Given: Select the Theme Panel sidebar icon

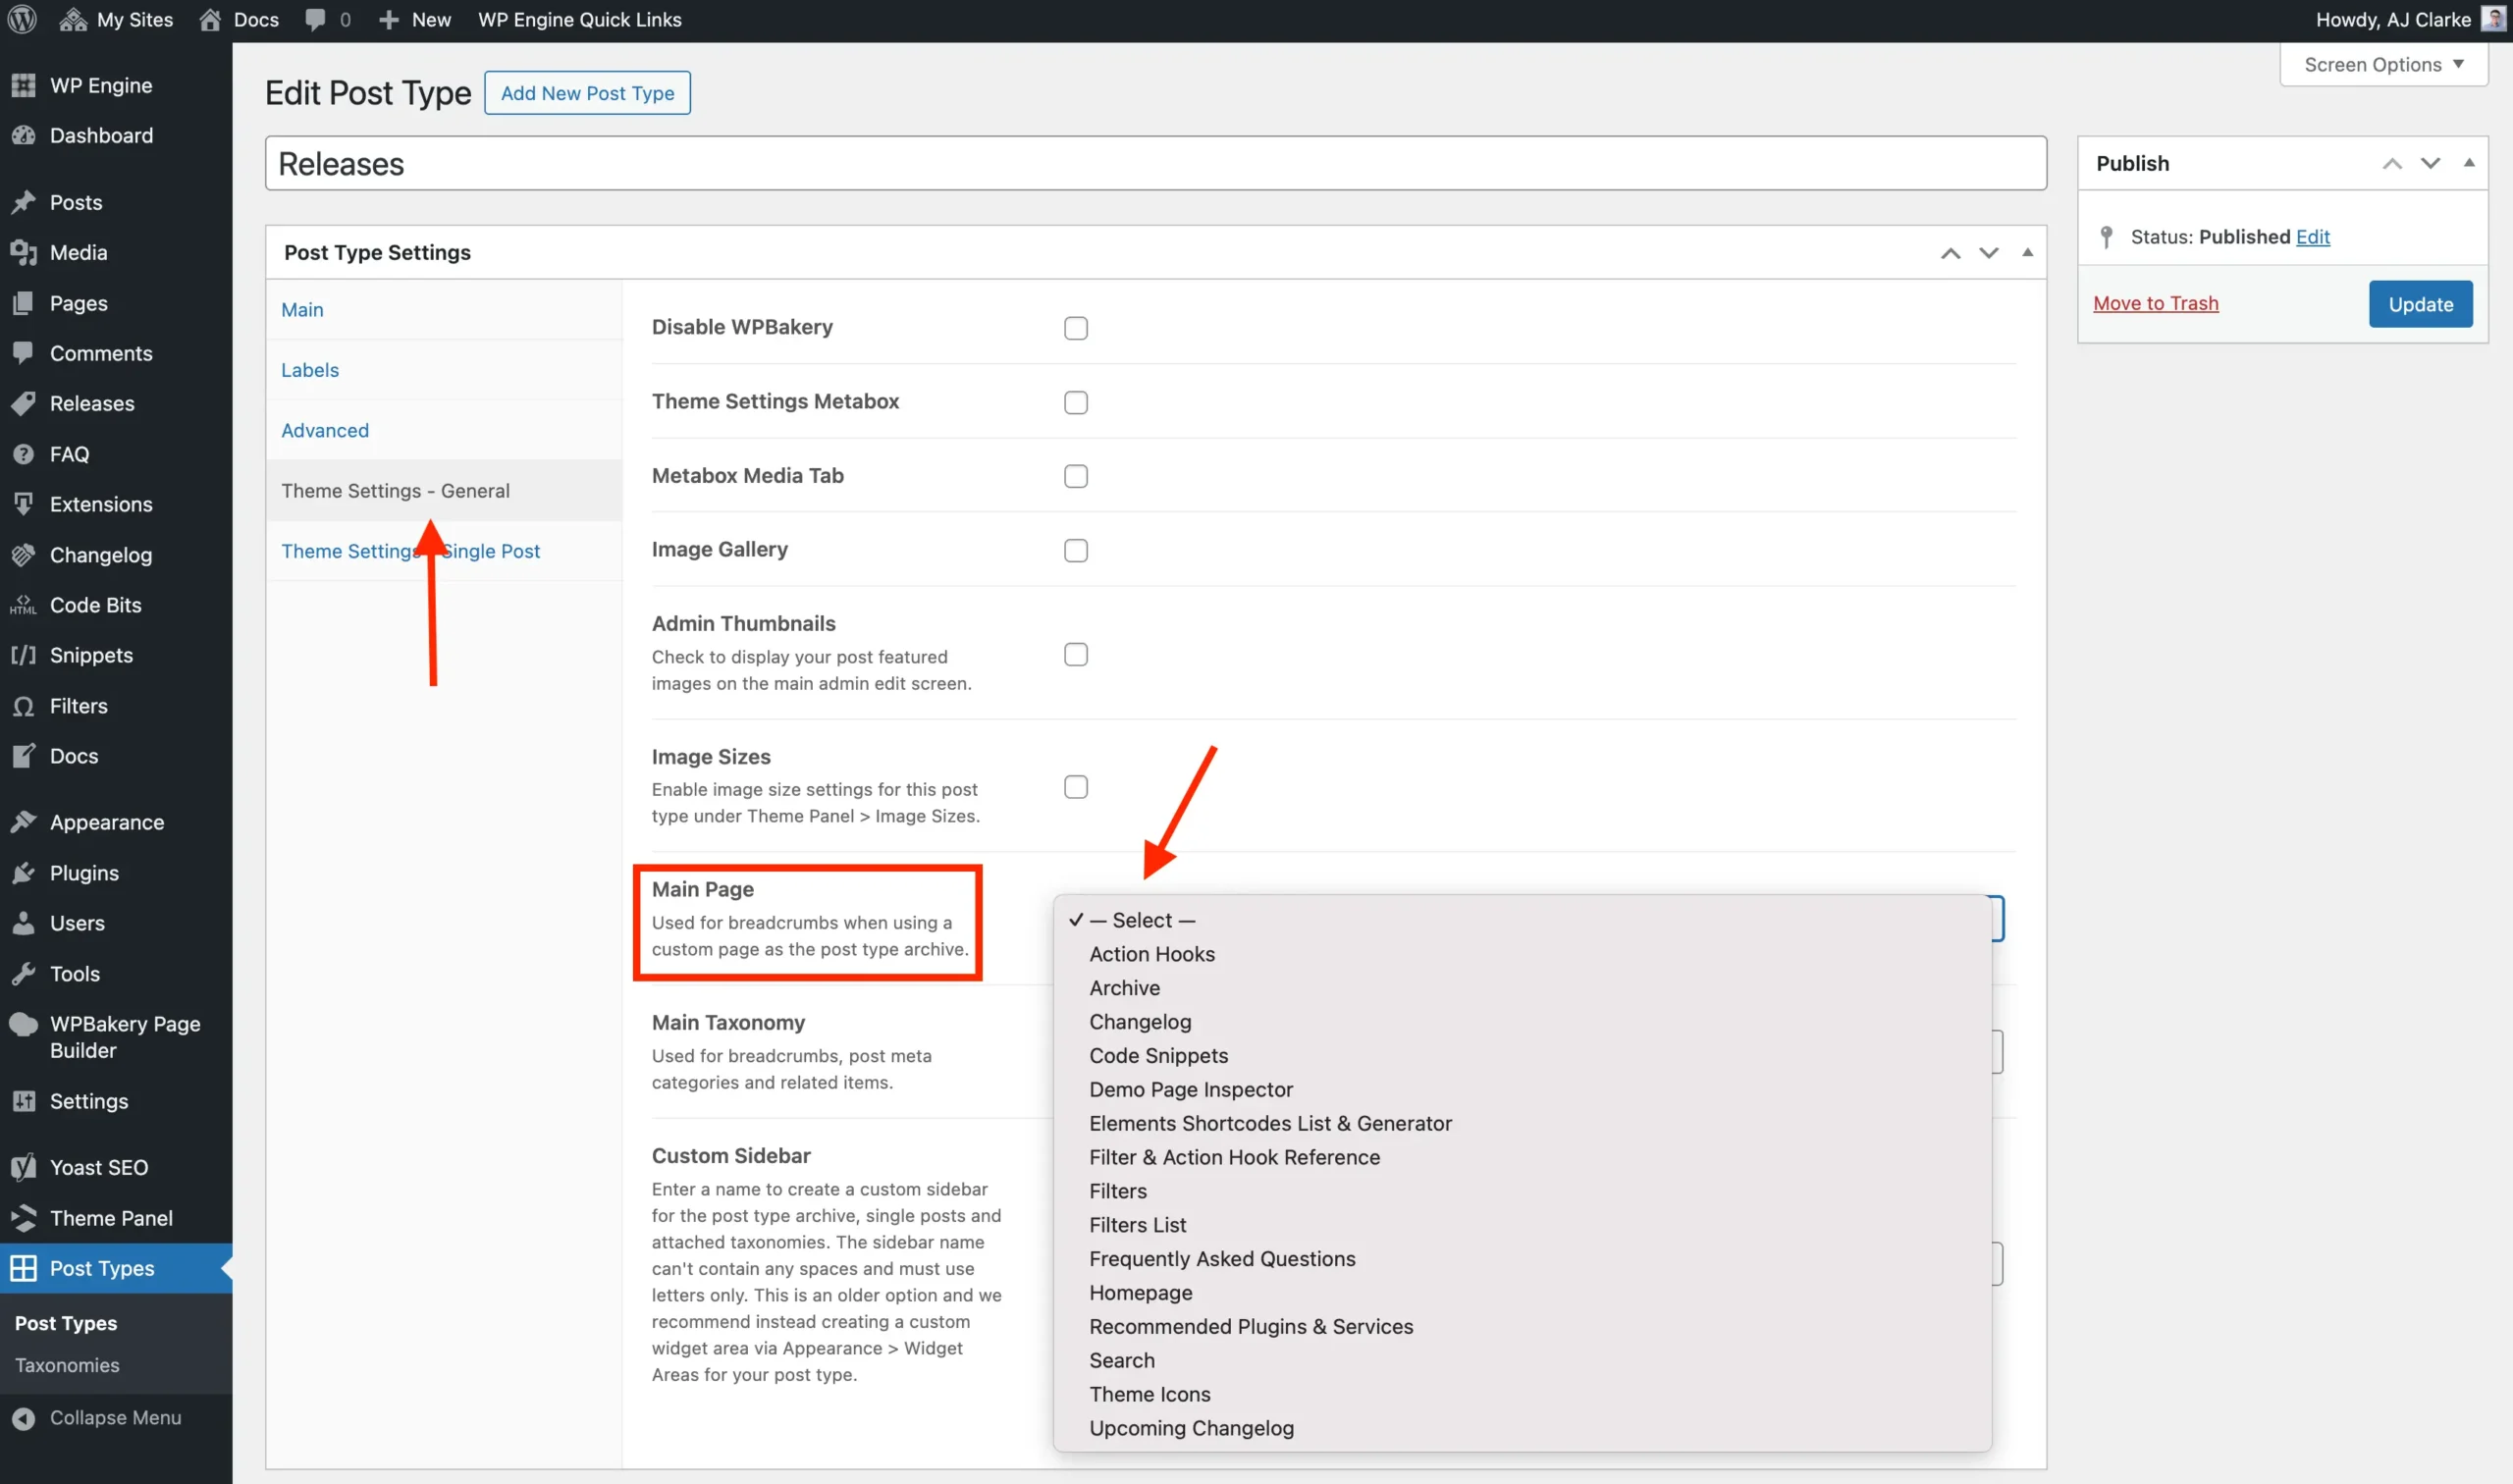Looking at the screenshot, I should [24, 1218].
